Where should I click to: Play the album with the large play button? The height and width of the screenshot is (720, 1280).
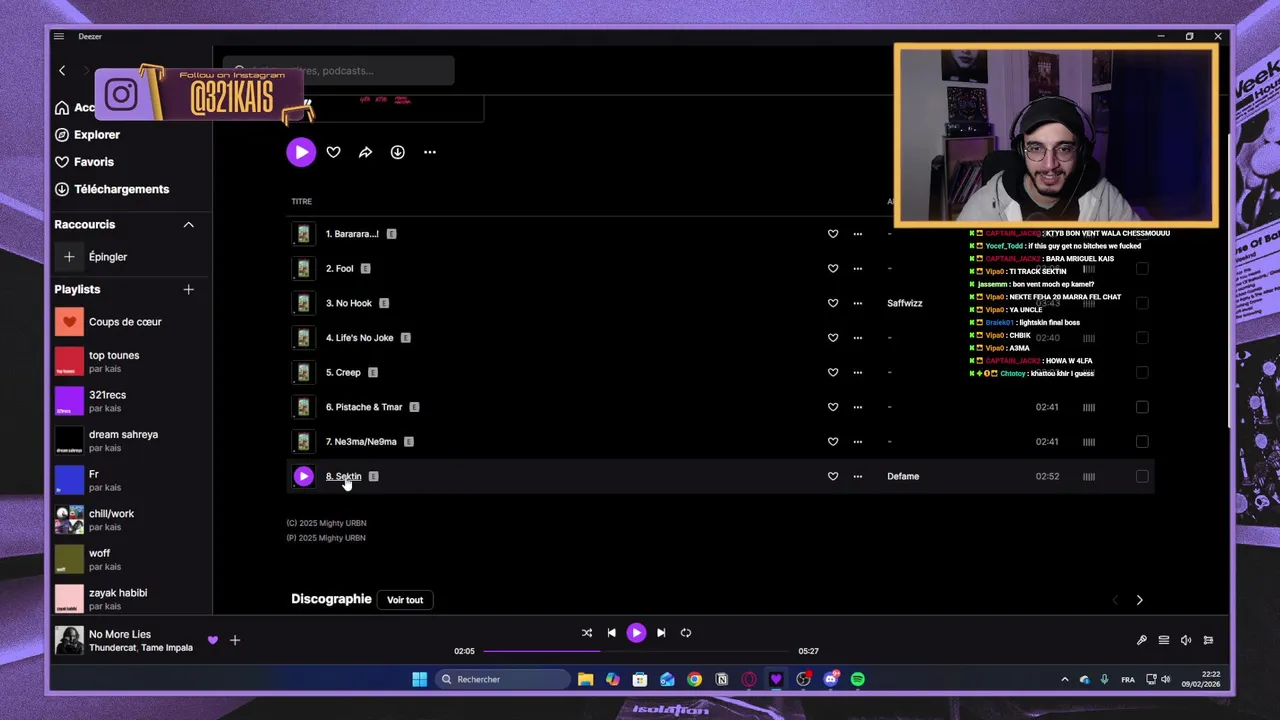point(301,152)
